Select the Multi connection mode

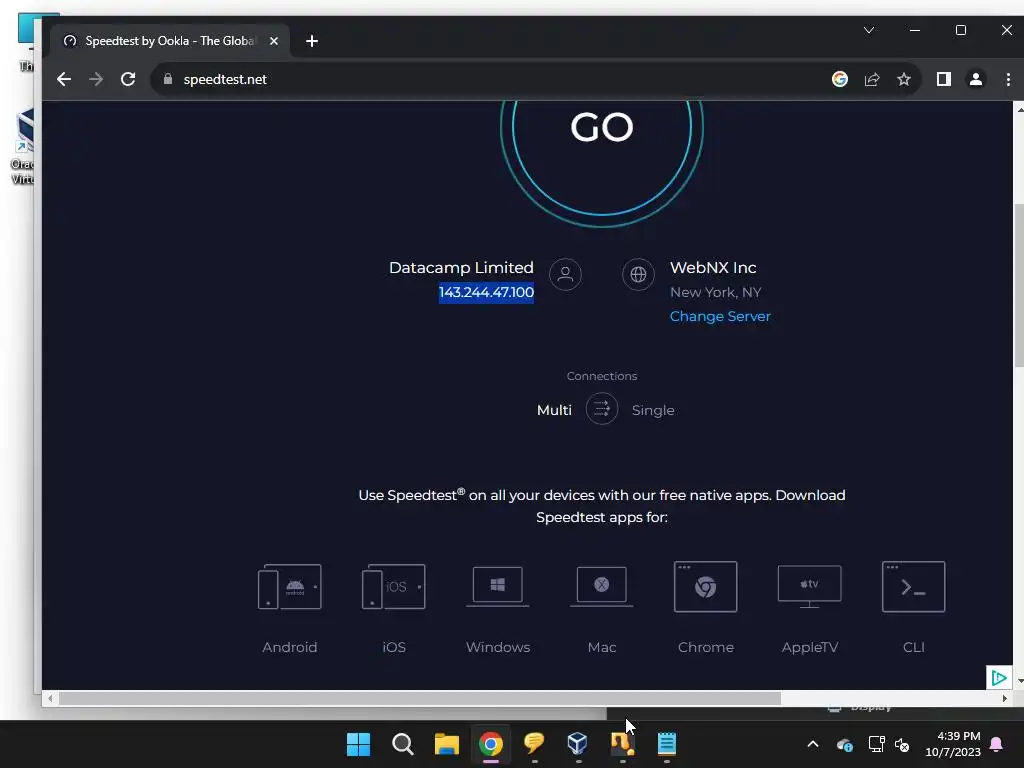click(554, 410)
